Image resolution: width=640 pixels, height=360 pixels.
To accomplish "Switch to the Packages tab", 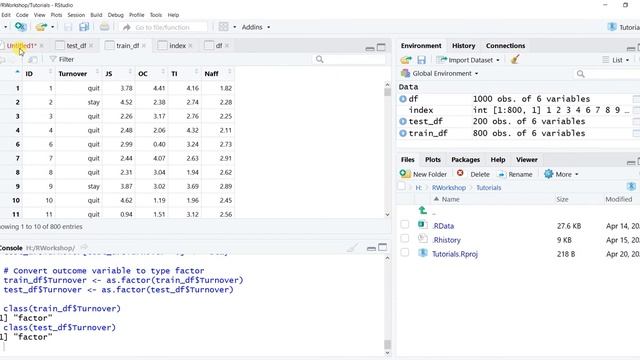I will (465, 160).
